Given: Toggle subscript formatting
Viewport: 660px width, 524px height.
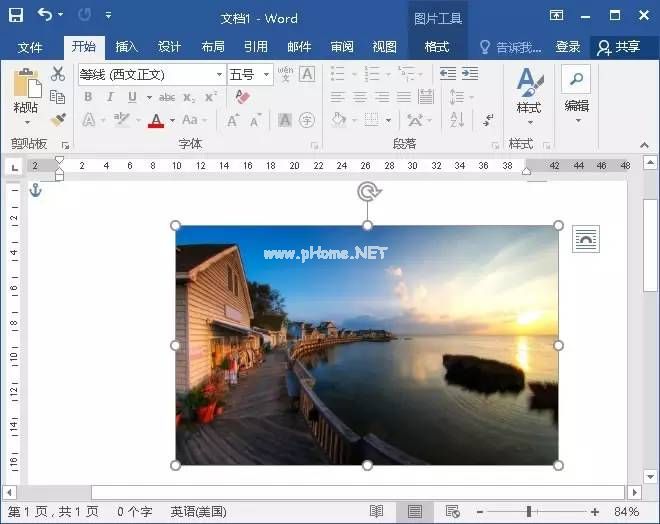Looking at the screenshot, I should 189,97.
